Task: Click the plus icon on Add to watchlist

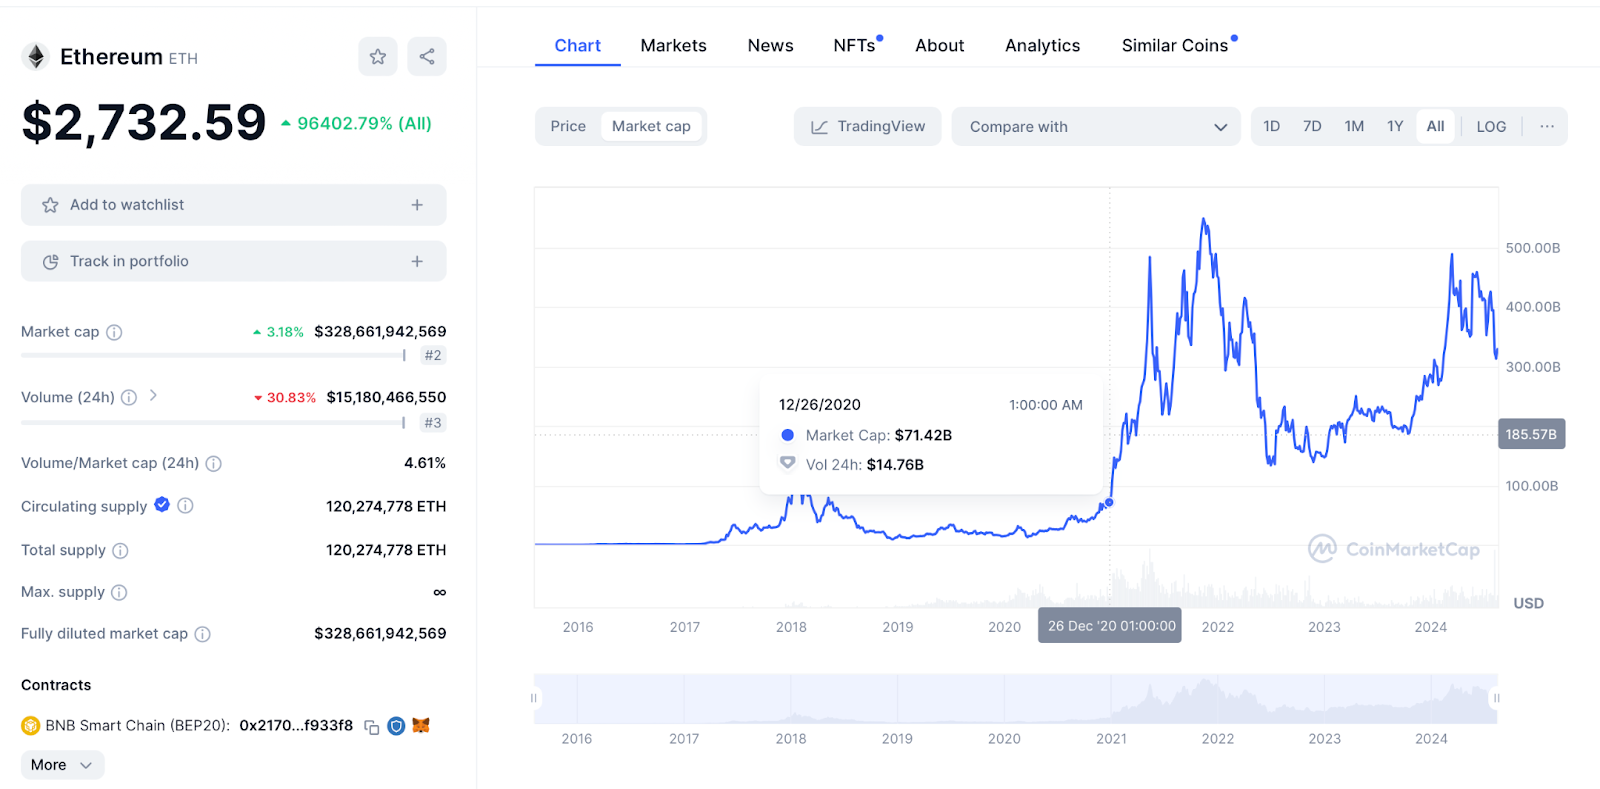Action: pyautogui.click(x=417, y=205)
